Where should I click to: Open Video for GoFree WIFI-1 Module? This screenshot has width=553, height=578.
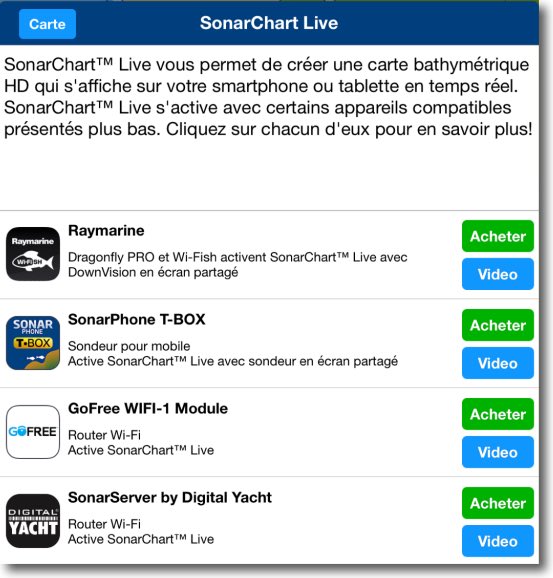coord(498,452)
